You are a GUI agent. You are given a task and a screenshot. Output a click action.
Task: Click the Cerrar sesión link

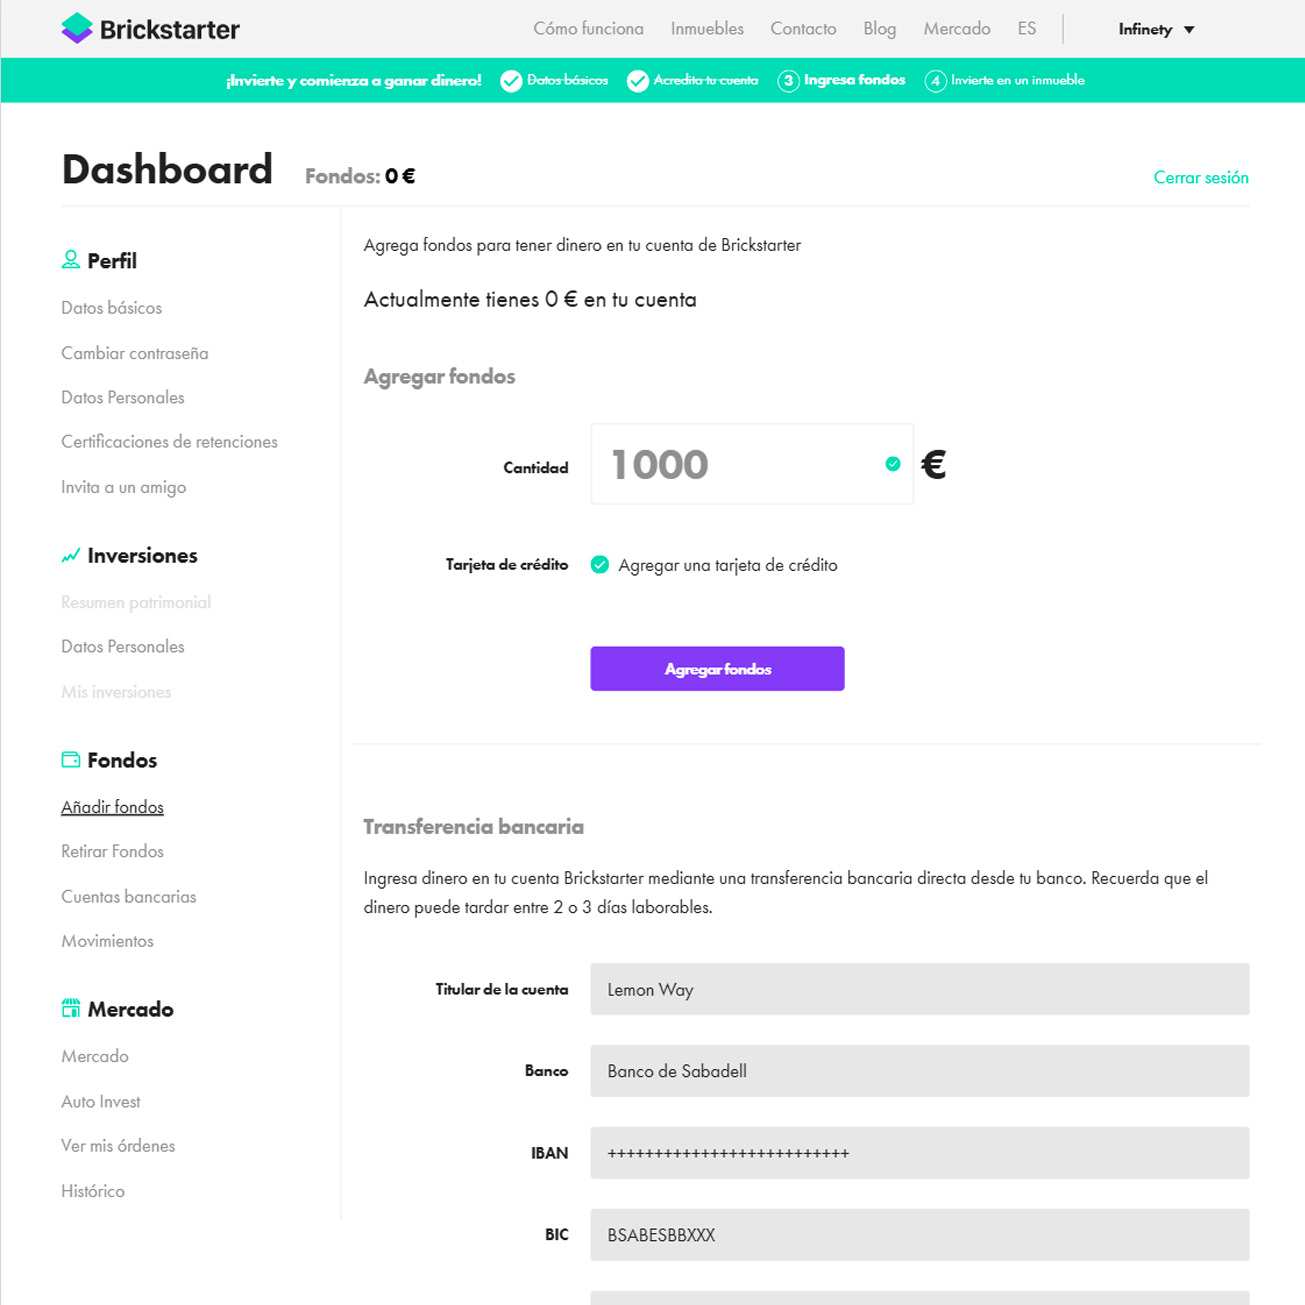click(x=1200, y=177)
